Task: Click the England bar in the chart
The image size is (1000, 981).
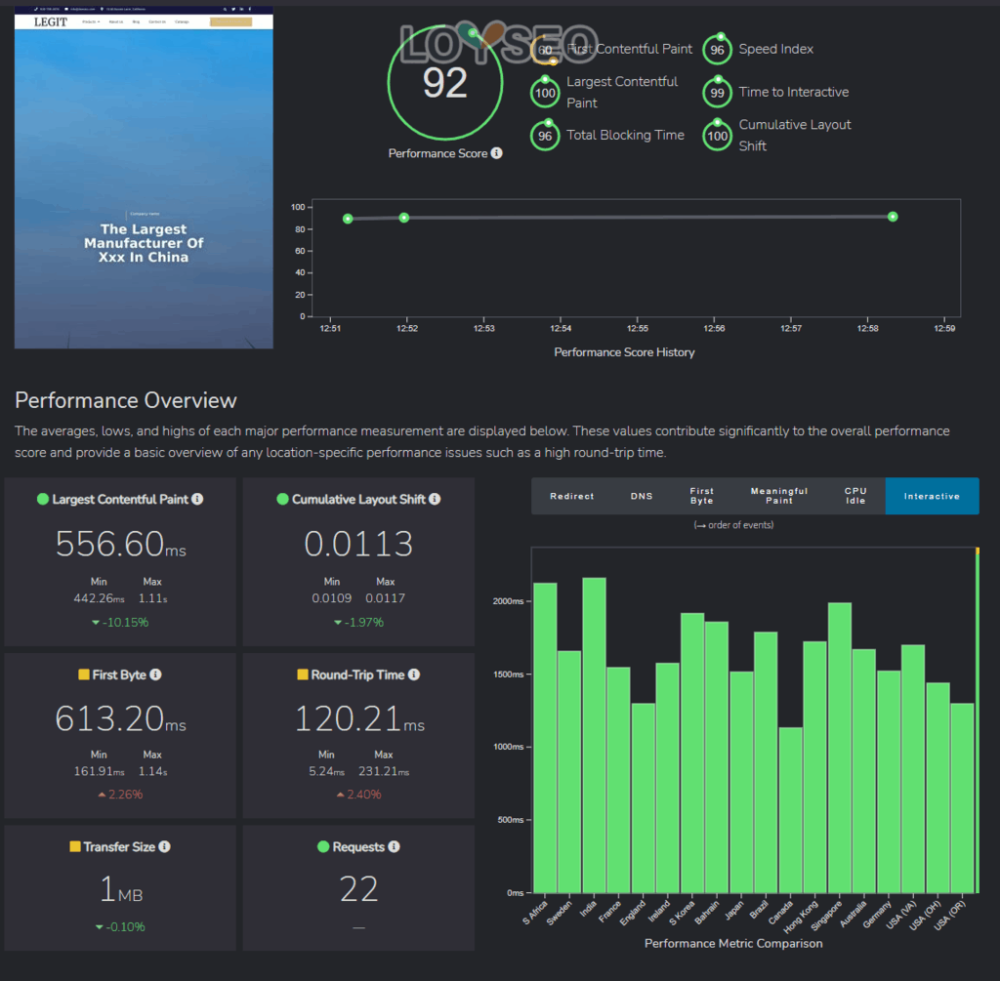Action: click(643, 798)
